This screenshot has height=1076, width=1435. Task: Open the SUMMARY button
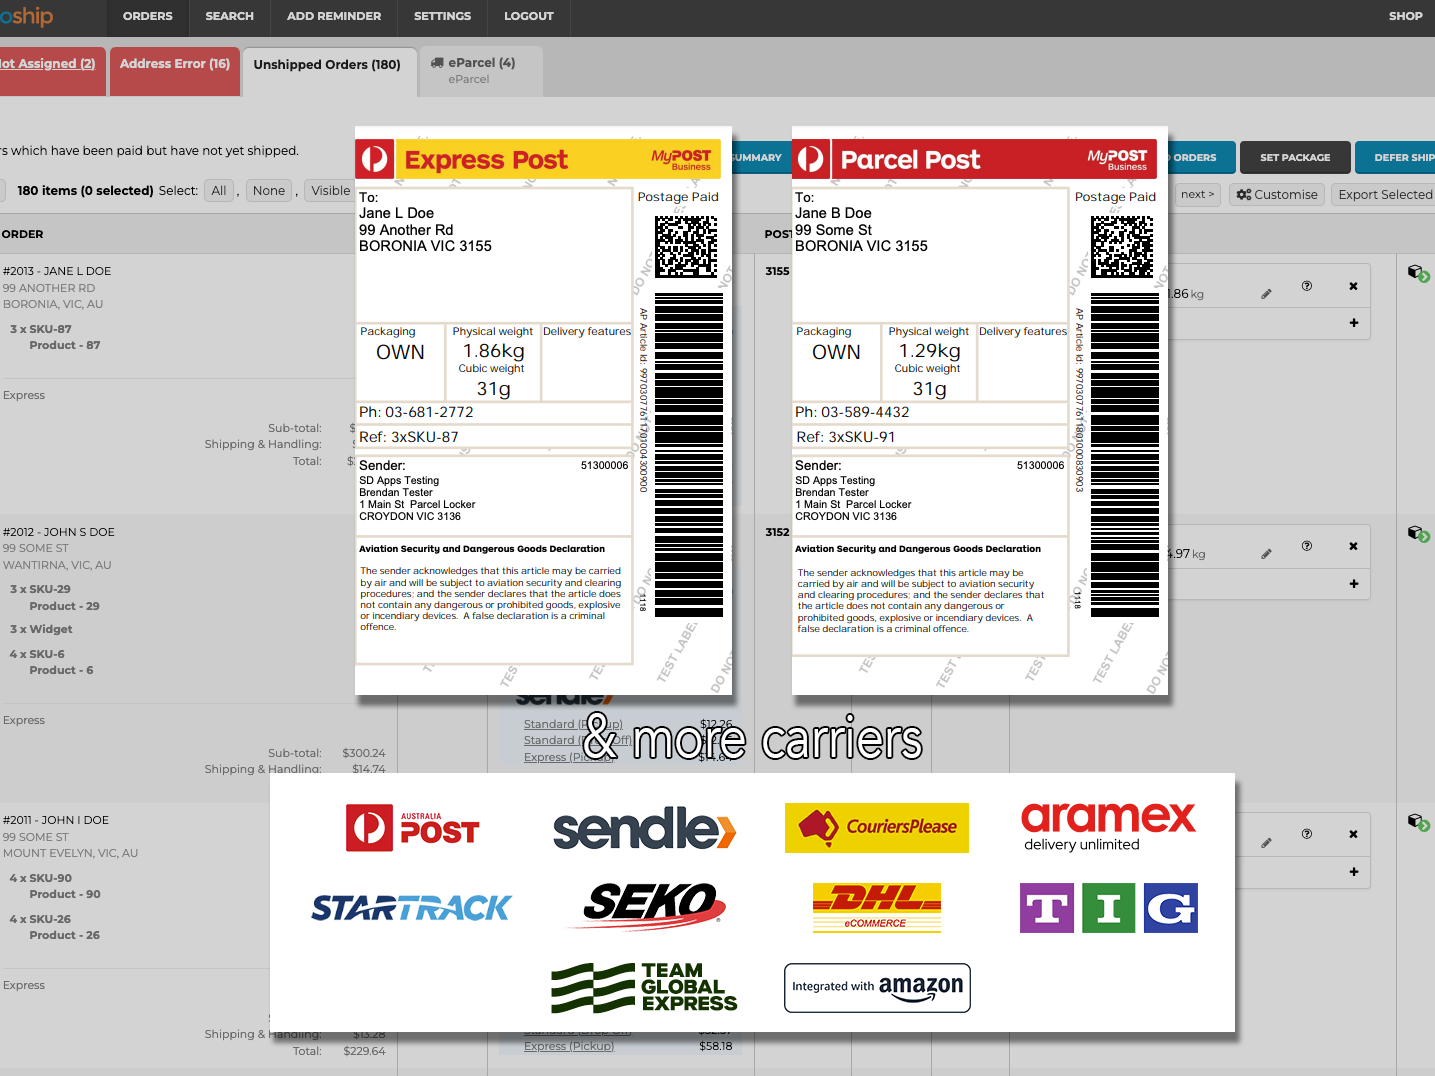[x=758, y=158]
